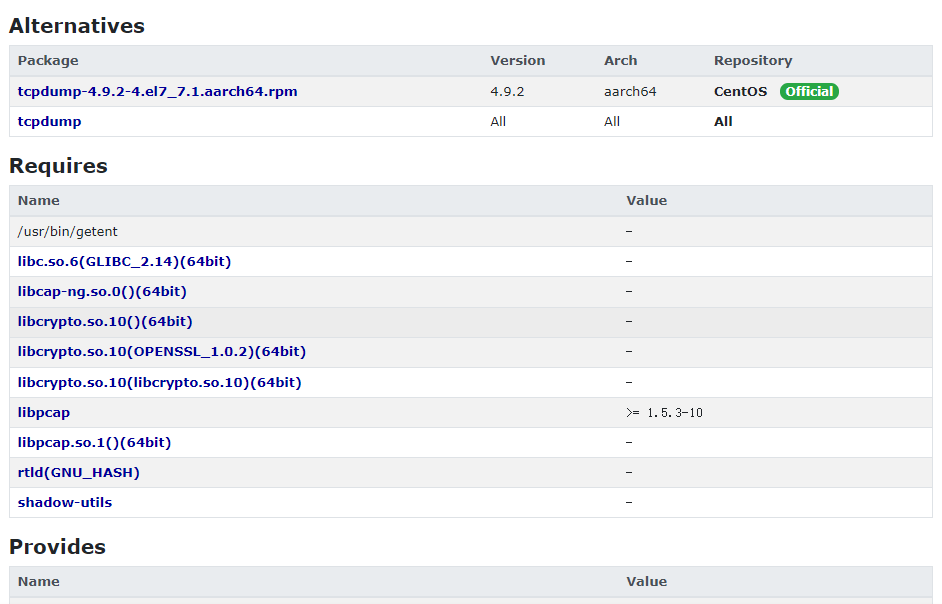
Task: Open tcpdump-4.9.2-4.el7_7.1.aarch64.rpm package link
Action: pos(157,91)
